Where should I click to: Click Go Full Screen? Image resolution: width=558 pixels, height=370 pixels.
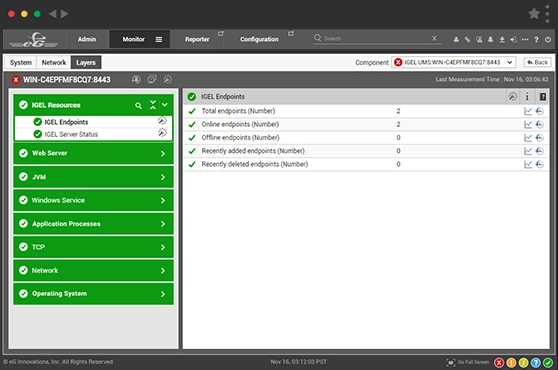(468, 362)
